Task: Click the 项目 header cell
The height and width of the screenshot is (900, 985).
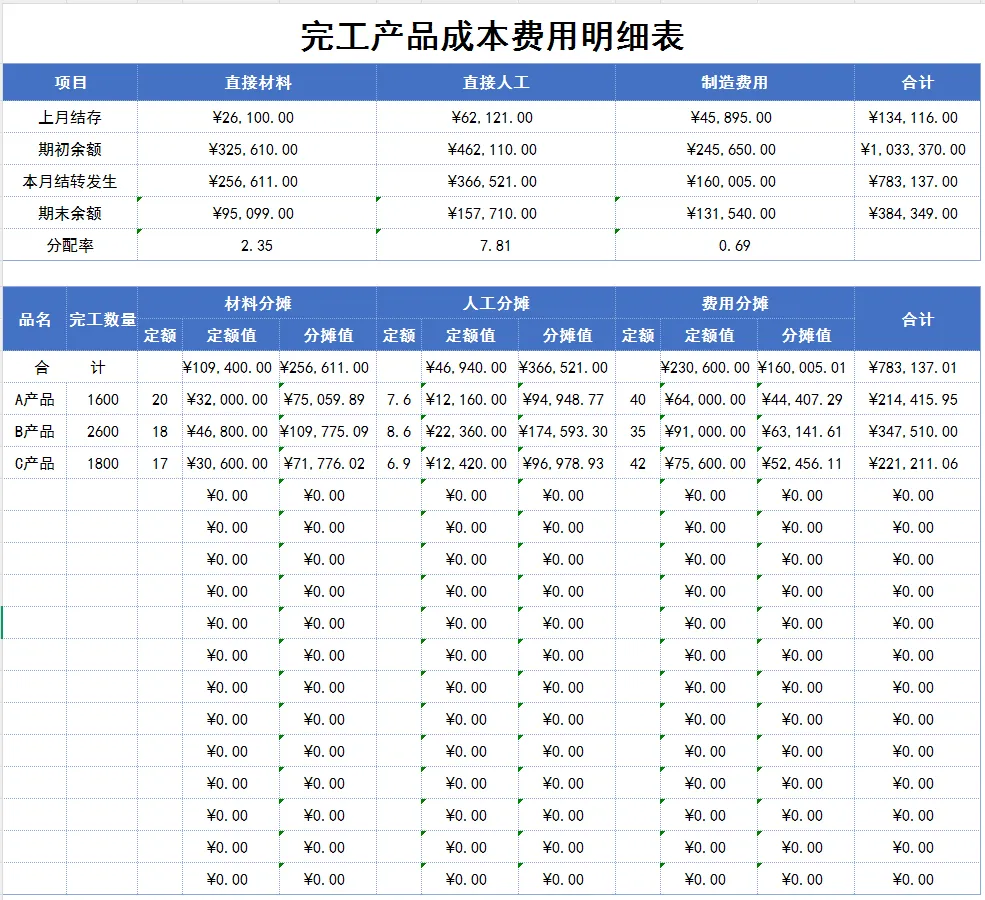Action: (70, 82)
